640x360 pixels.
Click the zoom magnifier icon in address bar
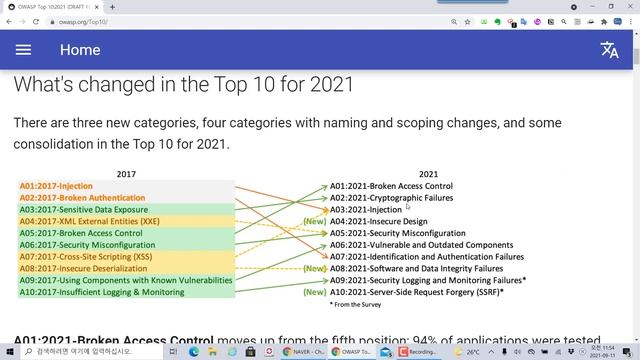coord(454,22)
